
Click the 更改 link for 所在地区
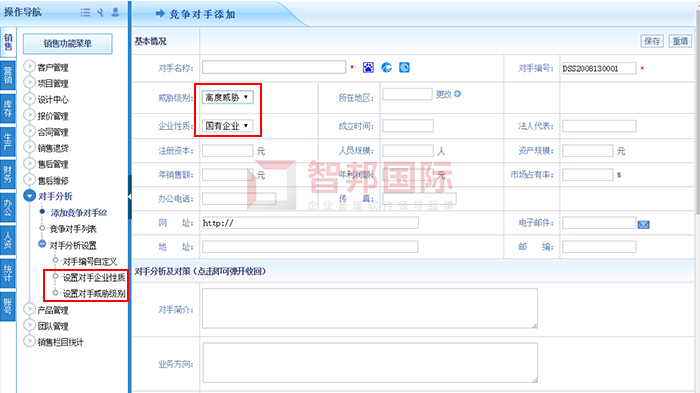point(444,94)
